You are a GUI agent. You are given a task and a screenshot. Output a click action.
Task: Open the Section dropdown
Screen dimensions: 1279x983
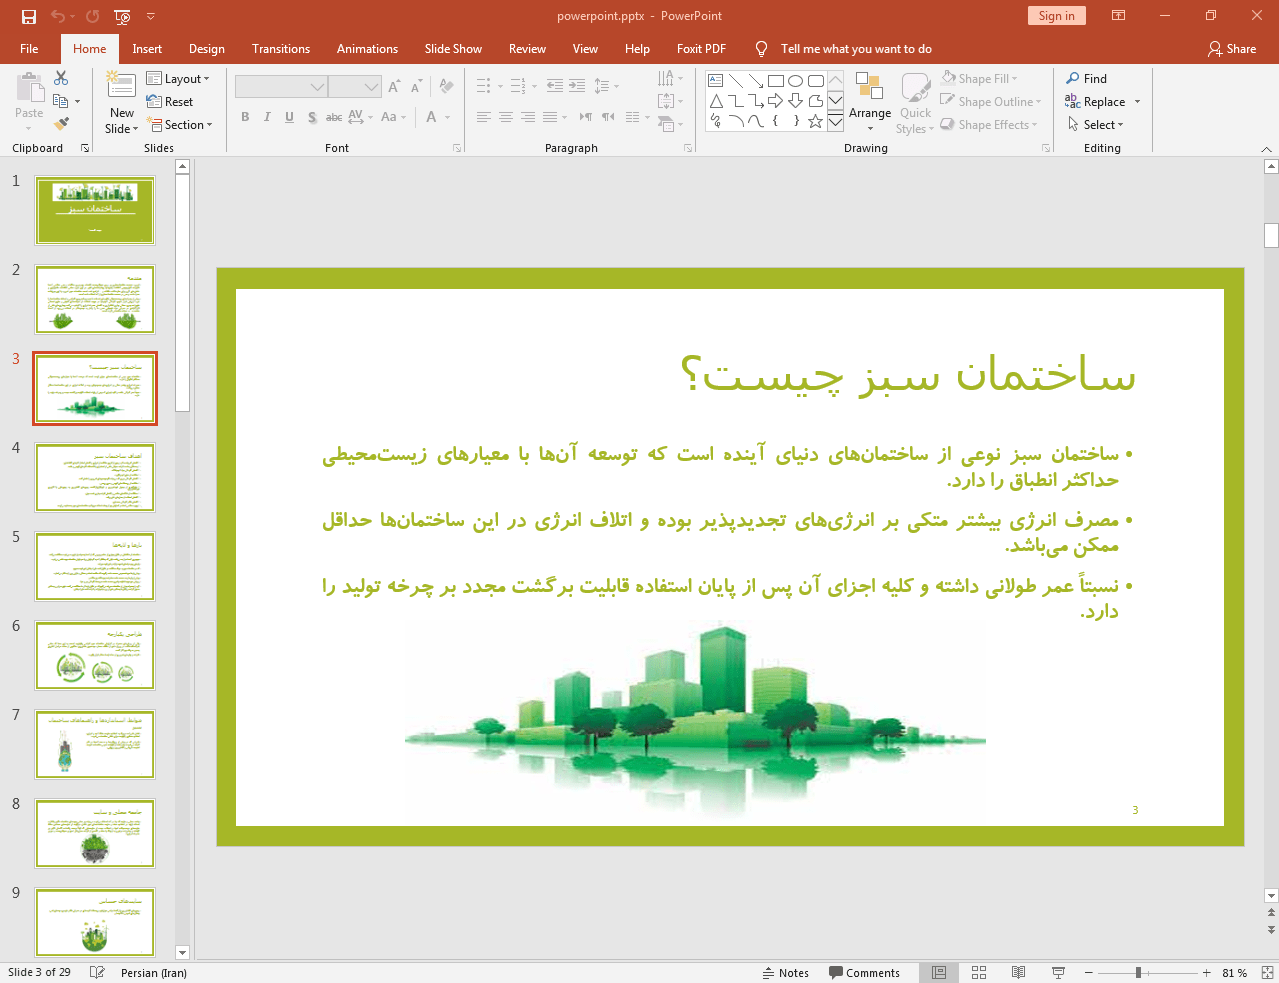pyautogui.click(x=180, y=125)
